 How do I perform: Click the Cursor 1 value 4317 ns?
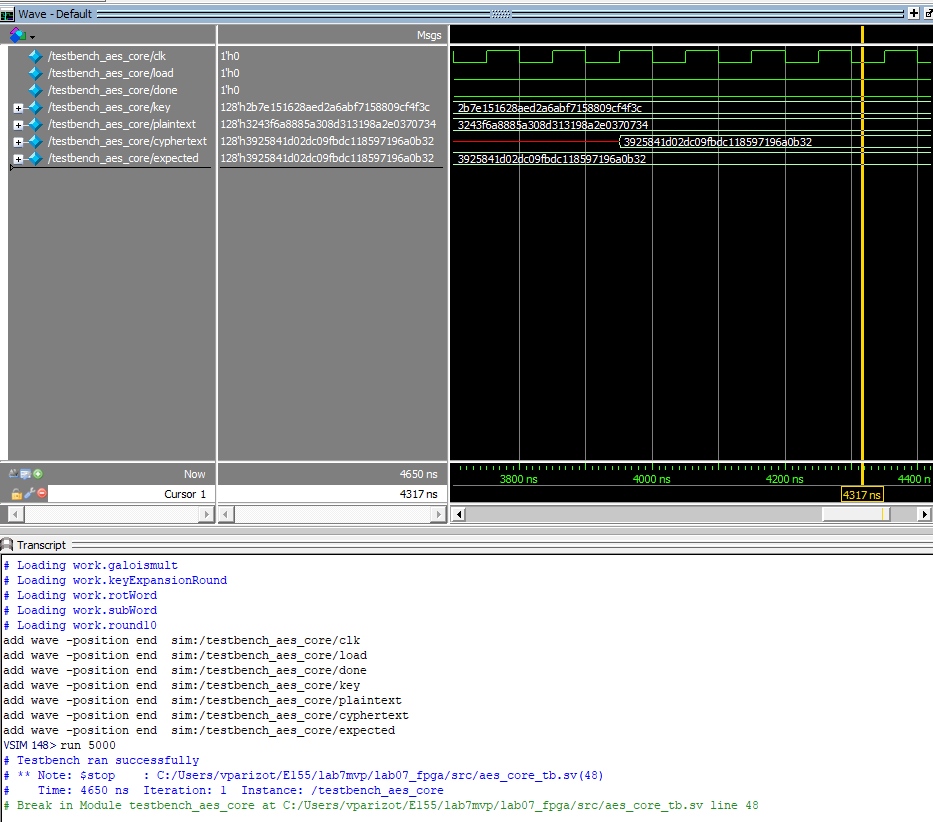419,494
